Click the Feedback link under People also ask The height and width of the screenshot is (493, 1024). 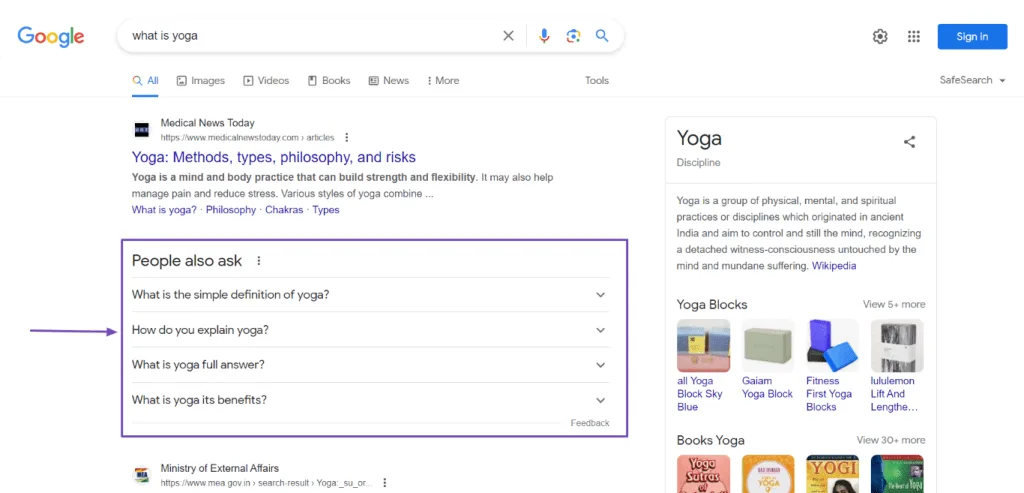(590, 423)
